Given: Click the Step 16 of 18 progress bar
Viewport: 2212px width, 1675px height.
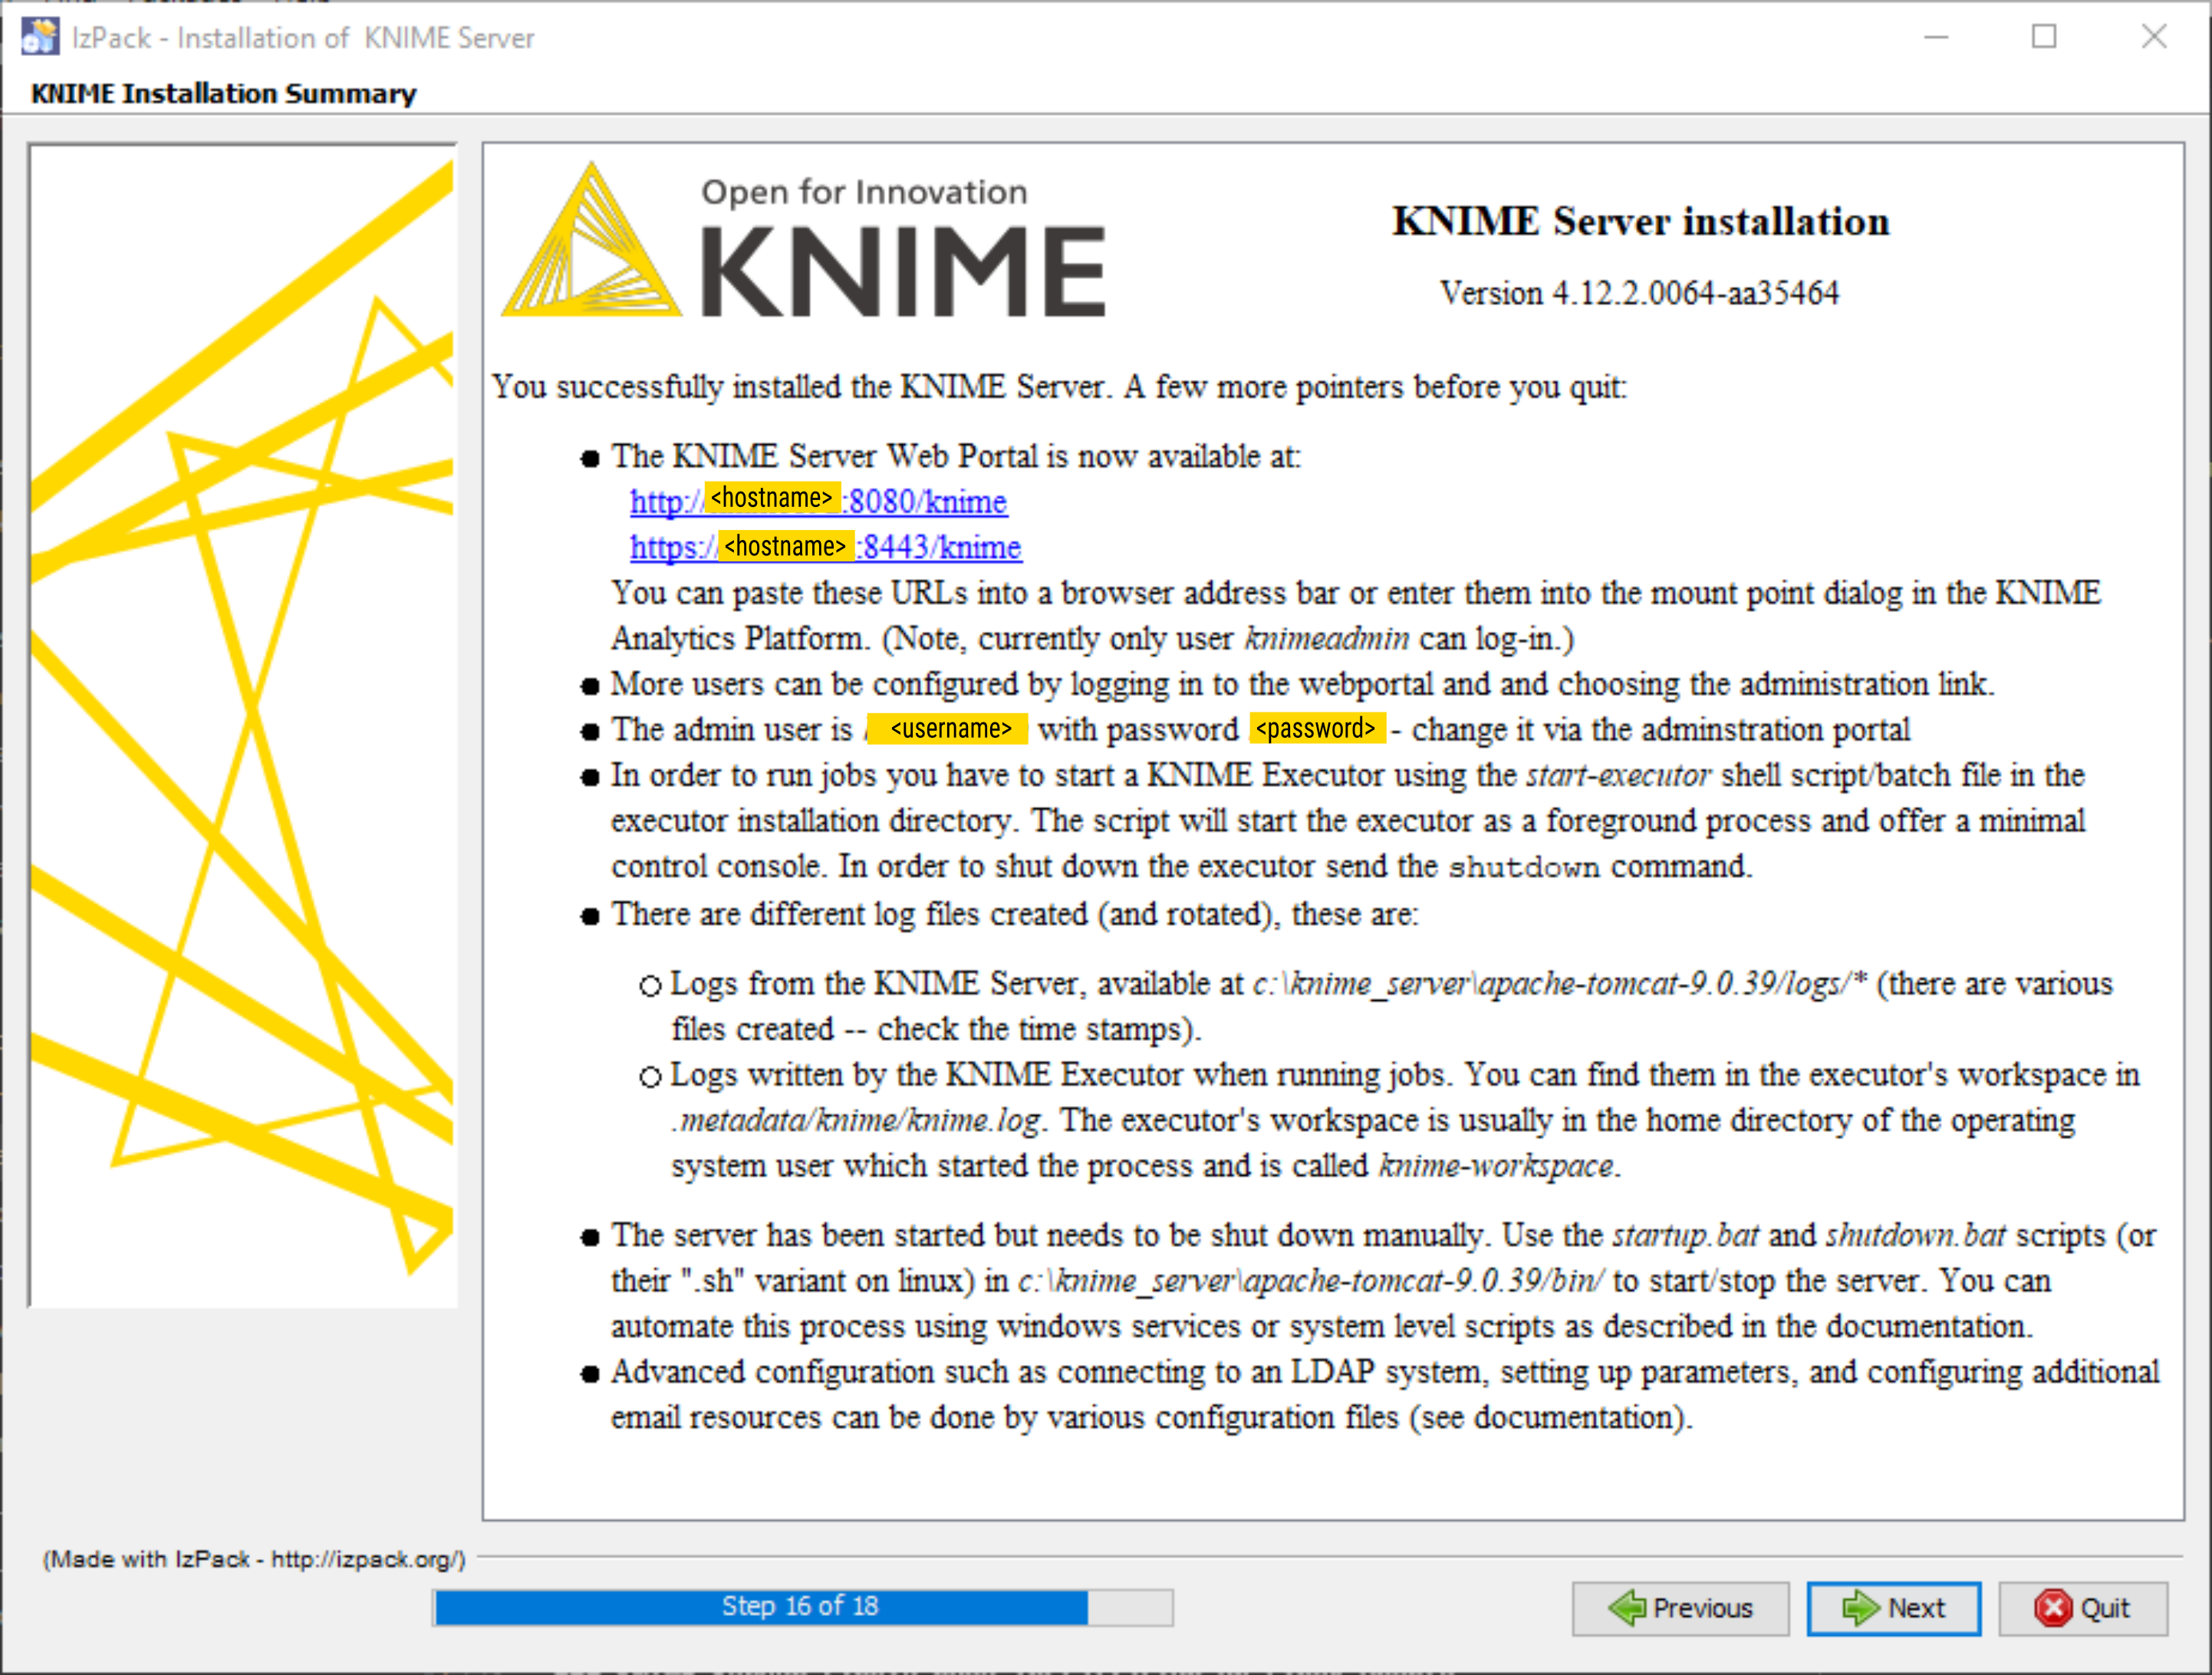Looking at the screenshot, I should pos(802,1607).
